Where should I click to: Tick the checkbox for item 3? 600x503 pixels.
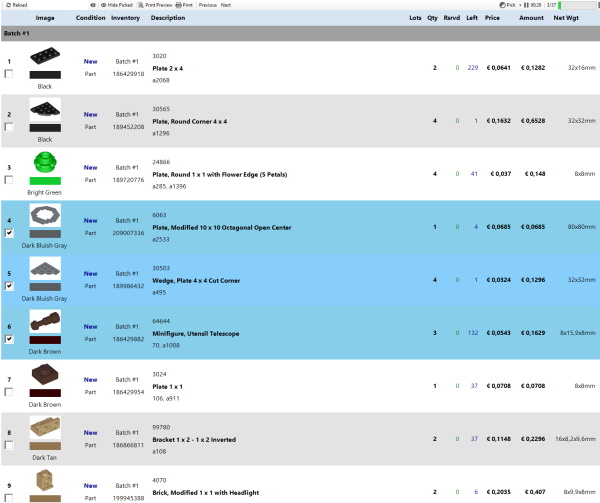(9, 180)
